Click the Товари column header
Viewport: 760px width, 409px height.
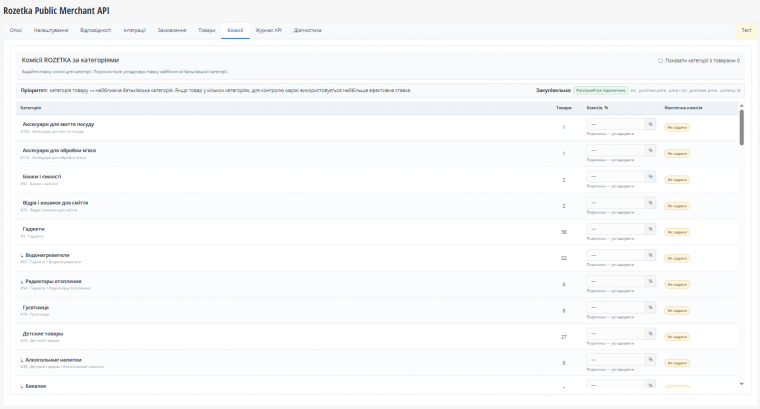[564, 108]
